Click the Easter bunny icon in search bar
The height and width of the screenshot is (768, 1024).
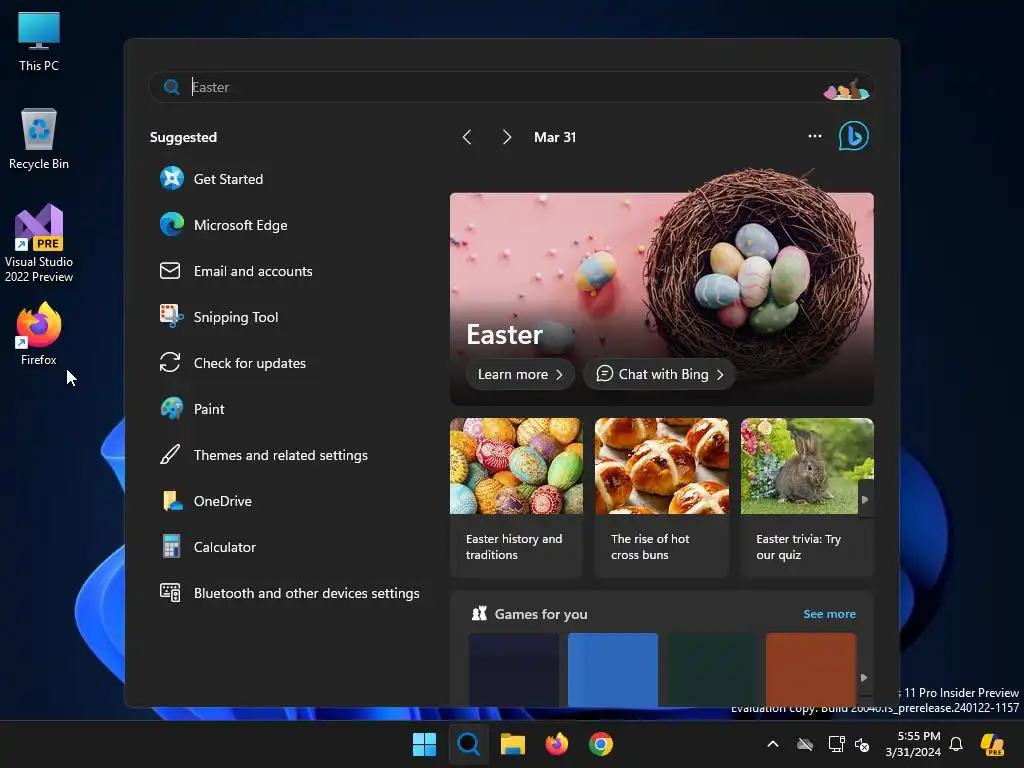pos(846,89)
